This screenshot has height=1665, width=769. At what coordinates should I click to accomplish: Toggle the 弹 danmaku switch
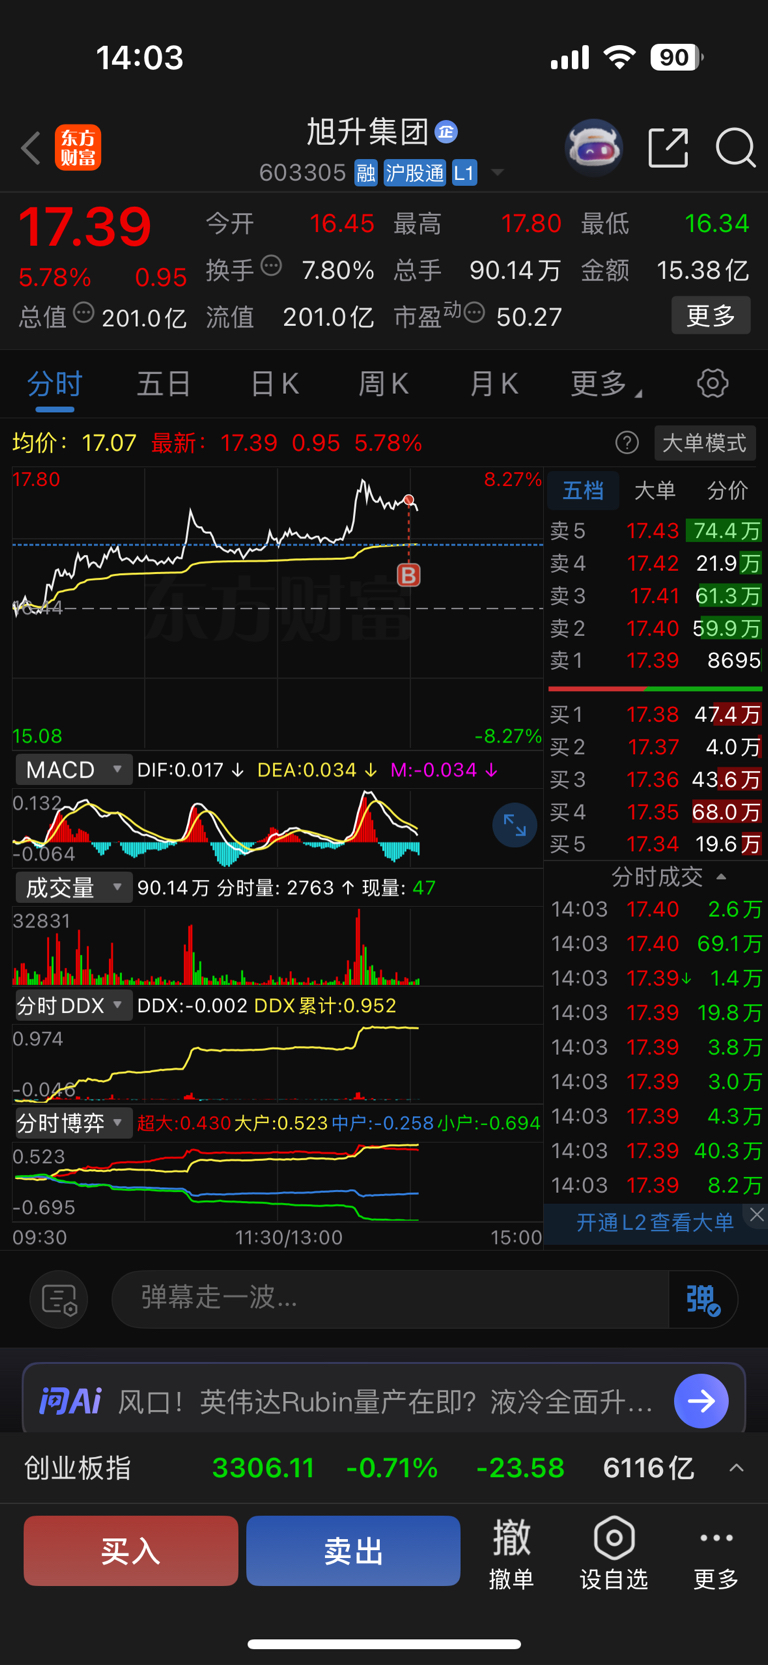point(703,1299)
